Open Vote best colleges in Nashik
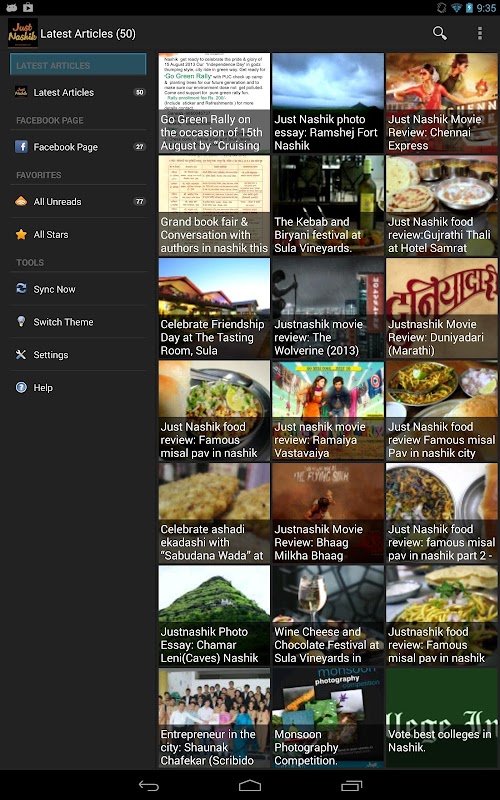The image size is (500, 800). click(x=442, y=718)
